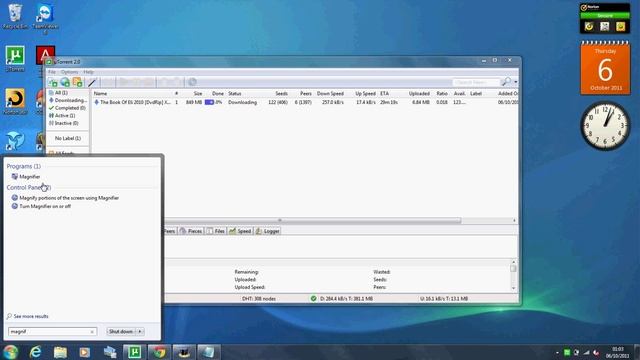Click the green tray icon in system tray
The width and height of the screenshot is (640, 360).
point(567,352)
